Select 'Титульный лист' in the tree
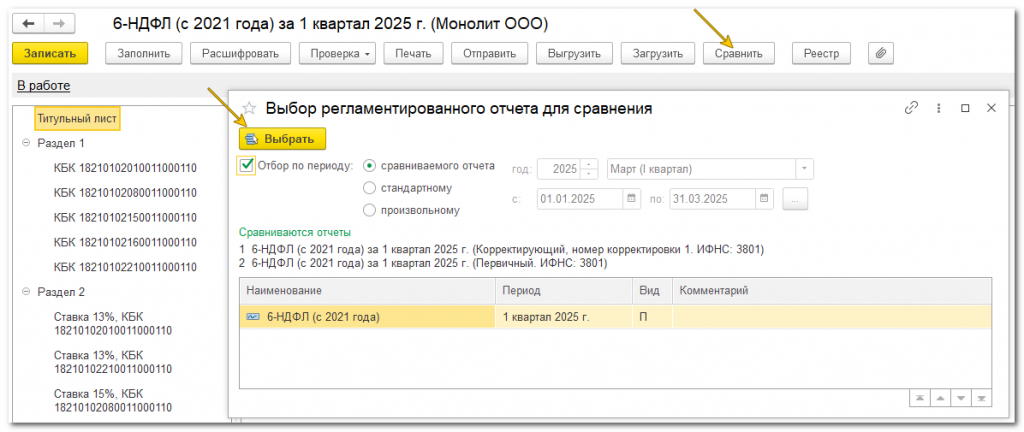The width and height of the screenshot is (1024, 432). pyautogui.click(x=77, y=119)
